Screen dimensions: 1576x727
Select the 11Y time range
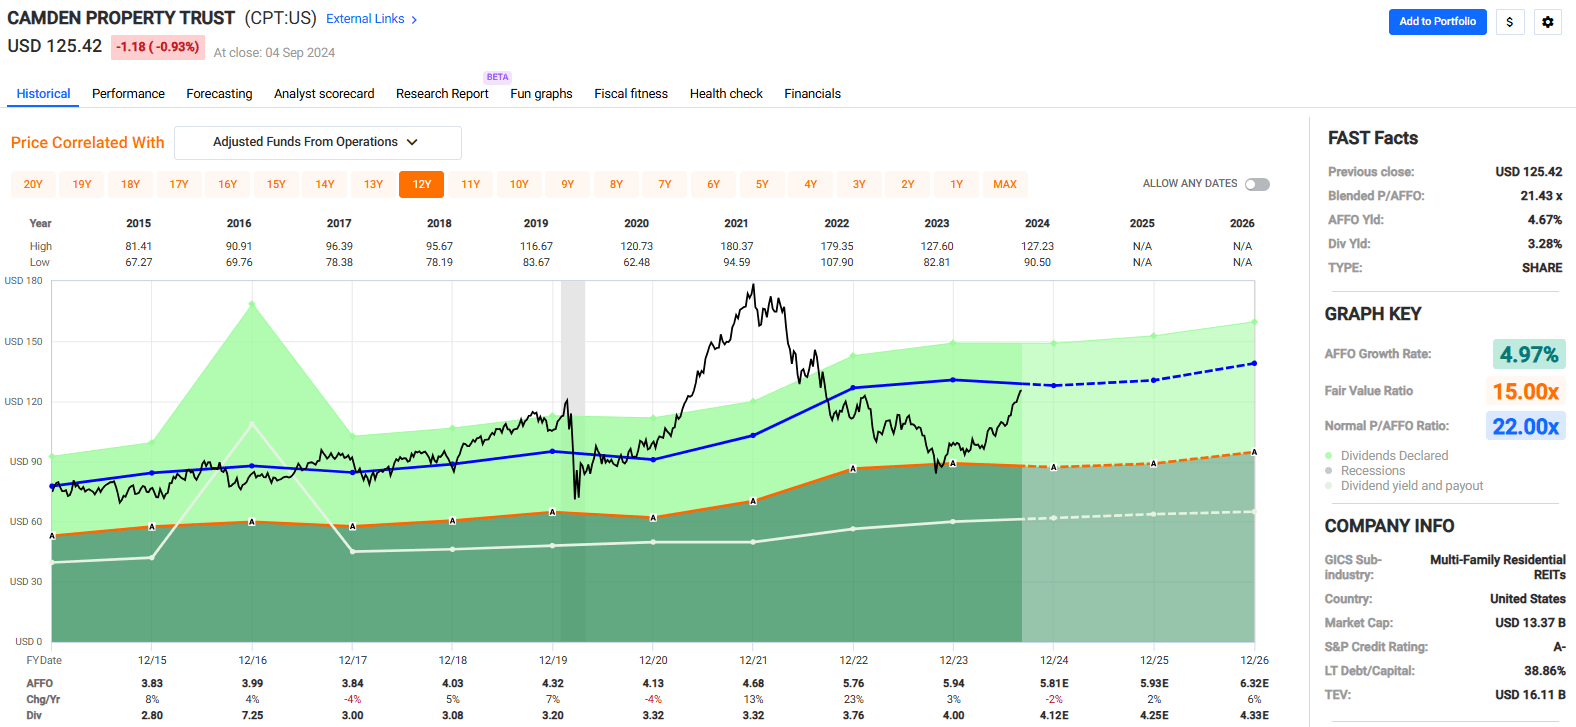471,184
